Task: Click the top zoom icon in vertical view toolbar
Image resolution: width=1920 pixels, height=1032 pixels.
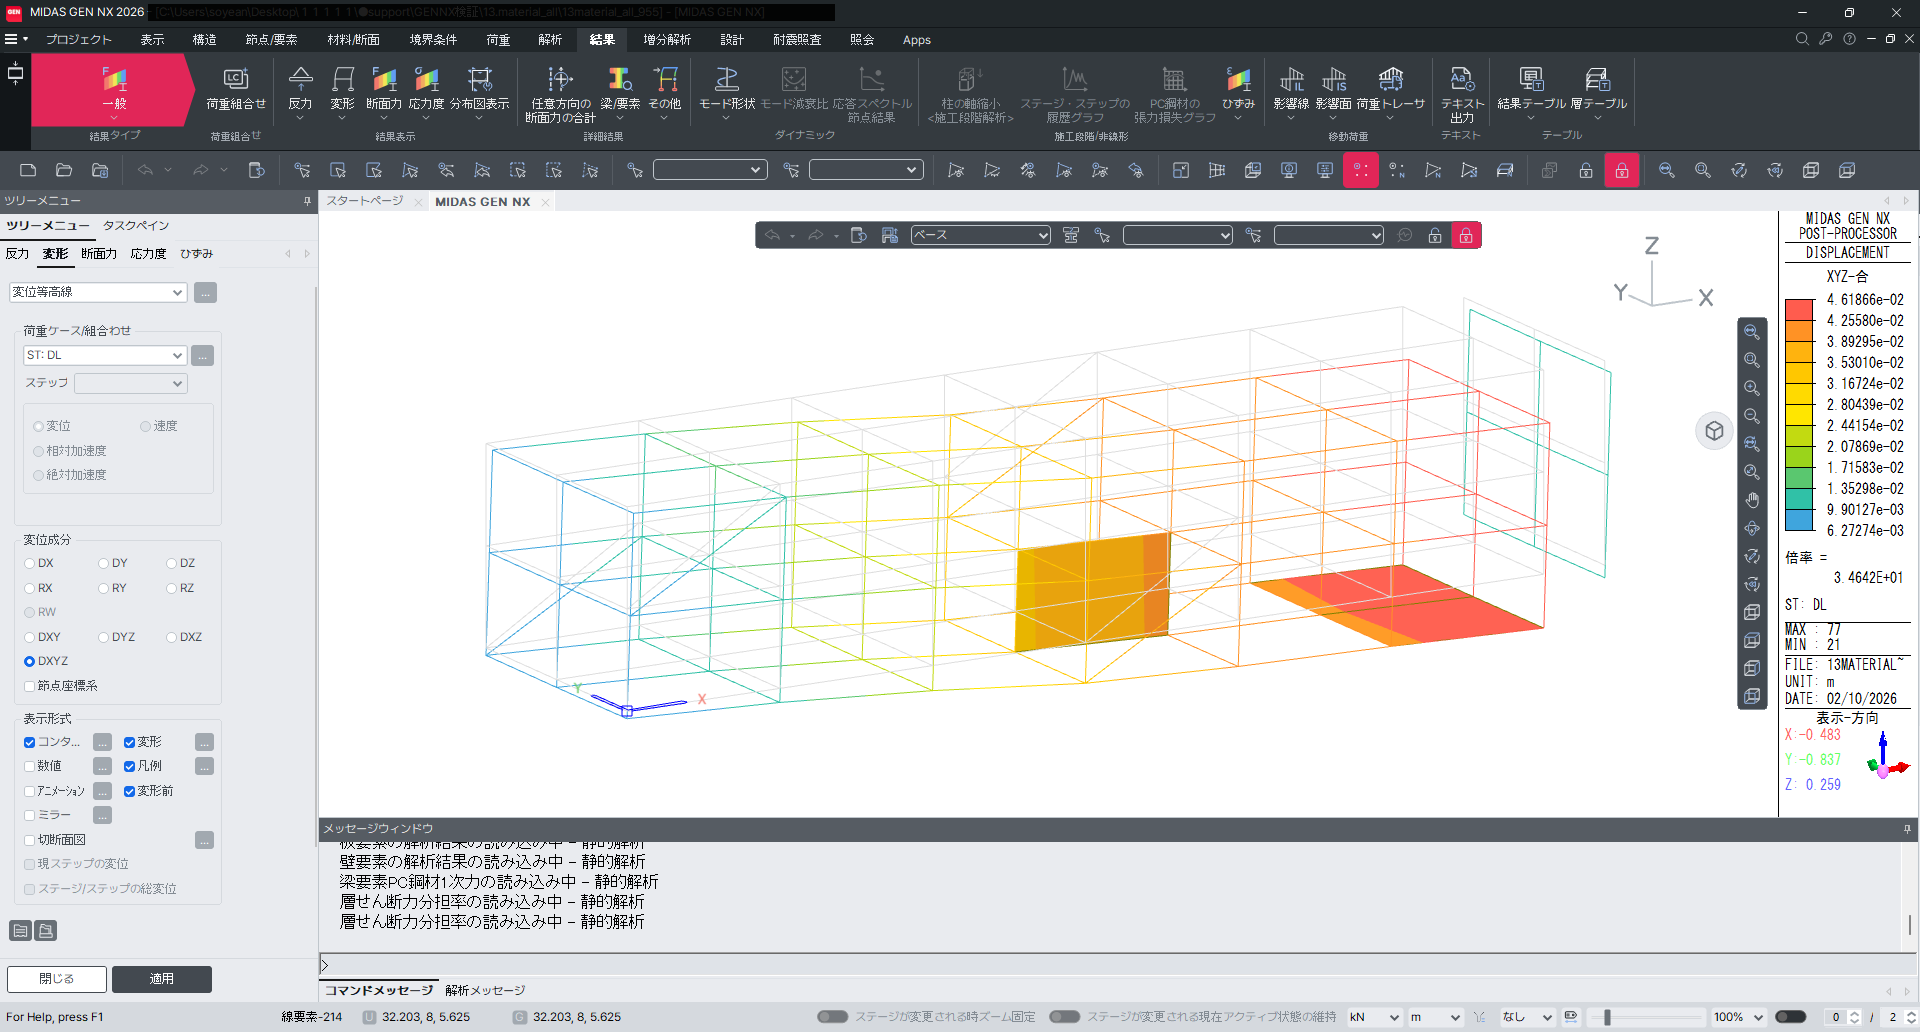Action: coord(1752,332)
